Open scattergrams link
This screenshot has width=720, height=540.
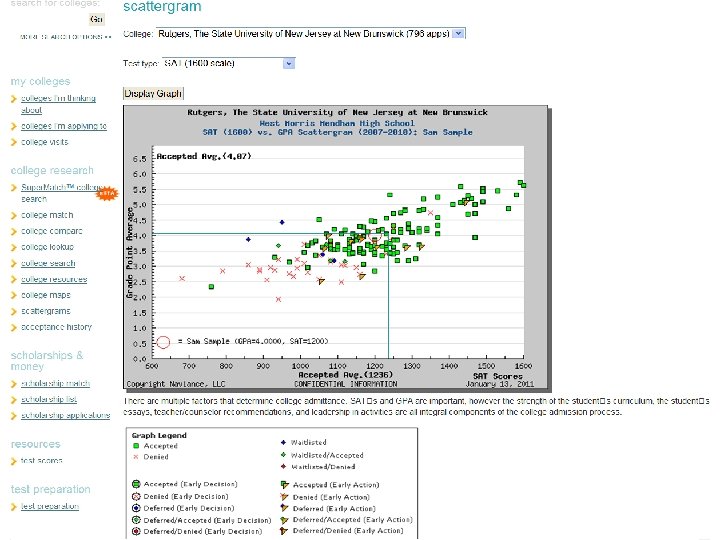[46, 311]
